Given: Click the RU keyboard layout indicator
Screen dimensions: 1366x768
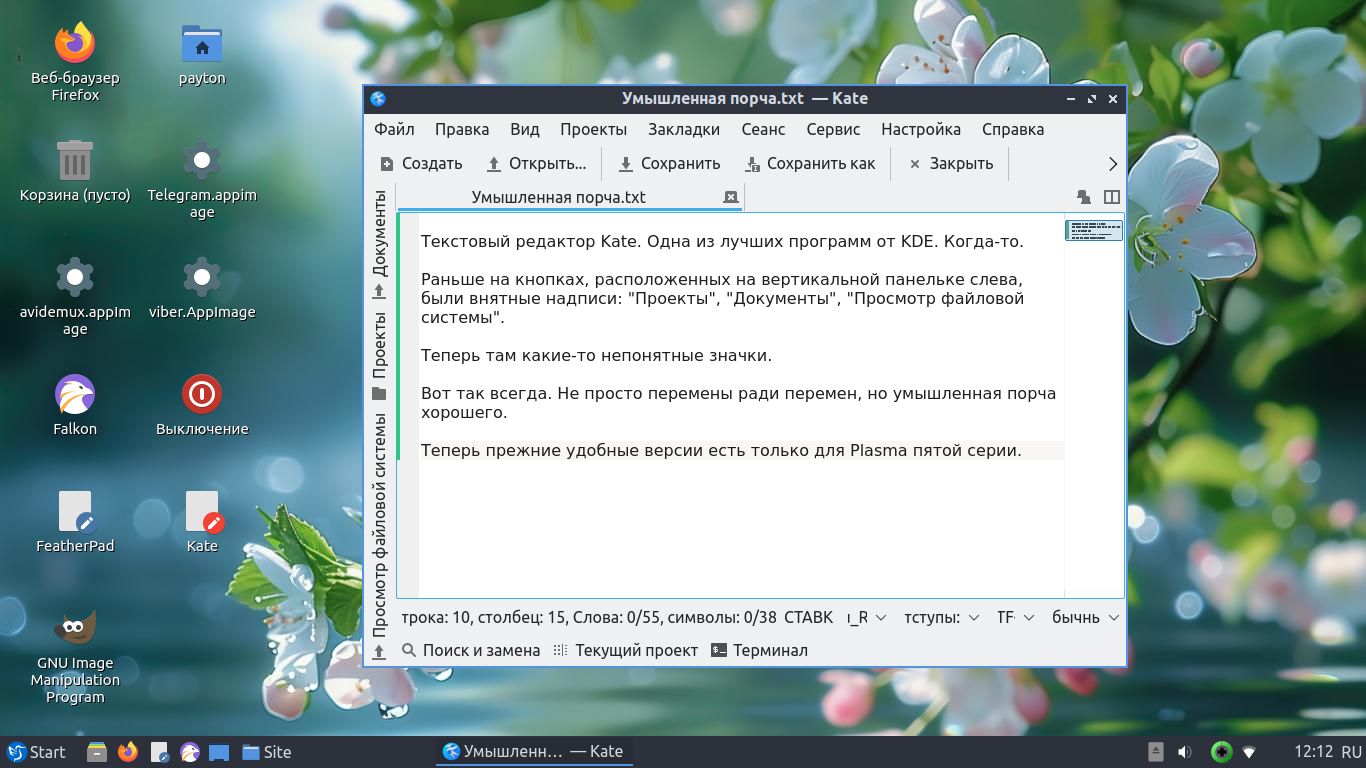Looking at the screenshot, I should pyautogui.click(x=1352, y=752).
